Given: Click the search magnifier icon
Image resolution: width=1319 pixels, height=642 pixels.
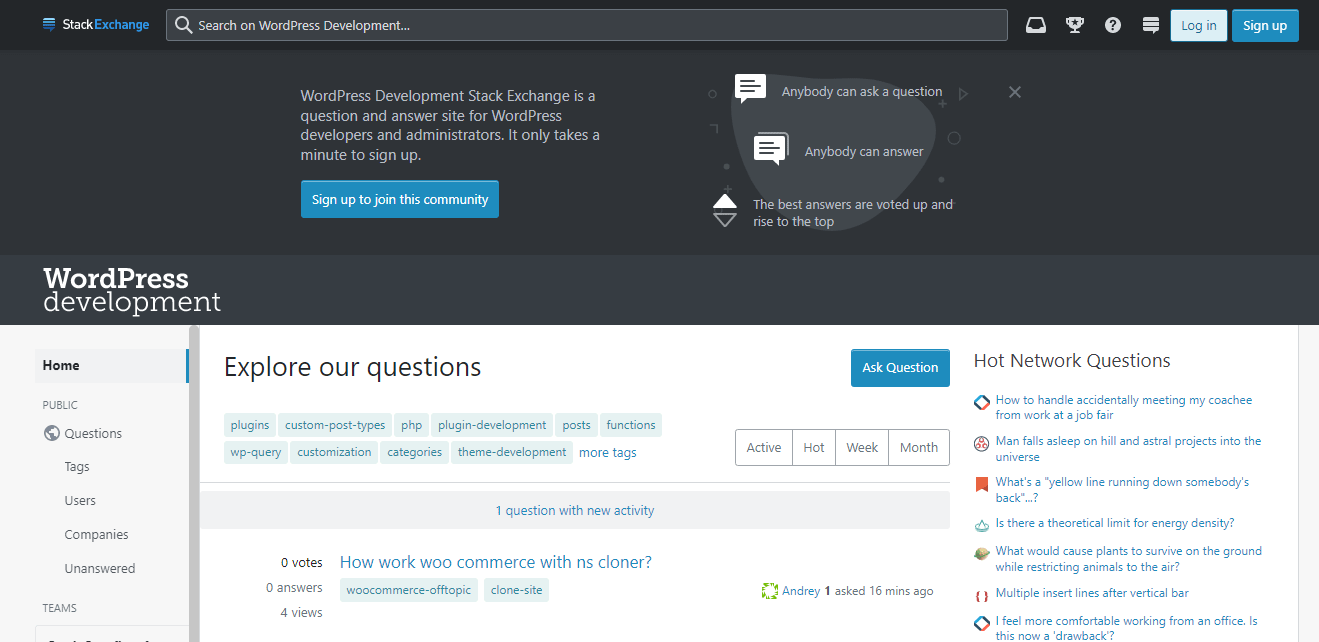Looking at the screenshot, I should [x=183, y=24].
